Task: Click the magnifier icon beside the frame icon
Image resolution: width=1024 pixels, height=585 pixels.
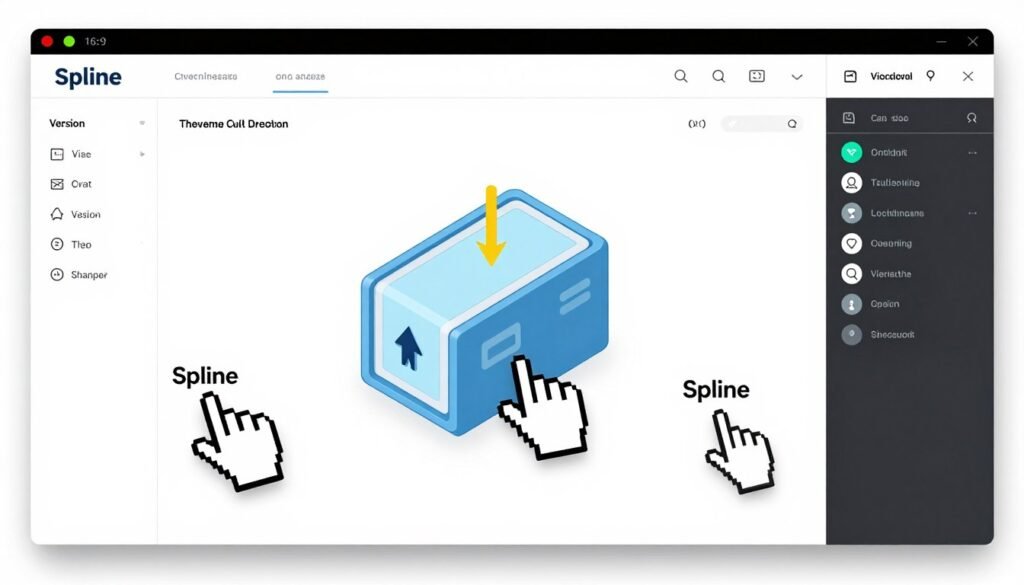Action: pyautogui.click(x=718, y=76)
